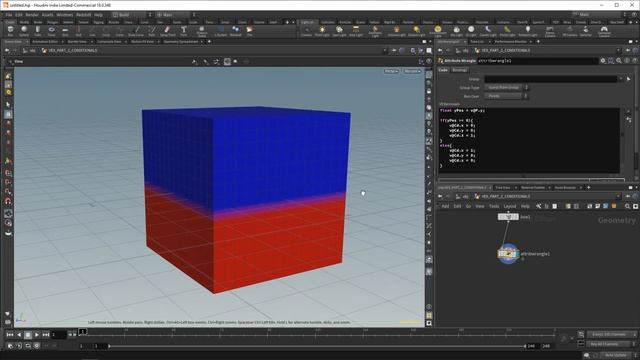Add a Point Light from shelf
The width and height of the screenshot is (640, 360).
click(x=322, y=31)
